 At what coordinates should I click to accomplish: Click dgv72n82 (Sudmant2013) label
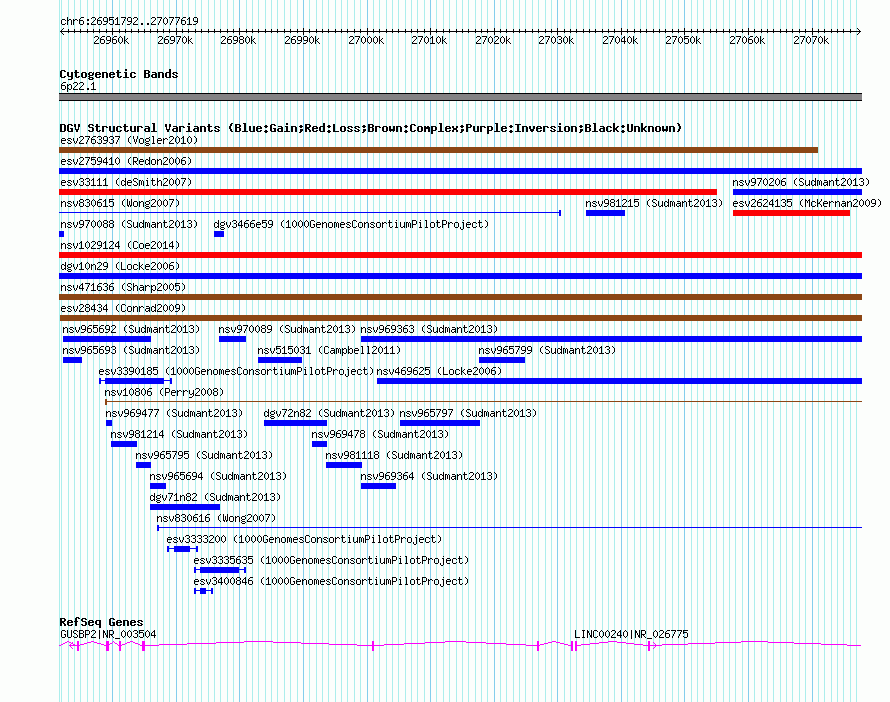329,413
